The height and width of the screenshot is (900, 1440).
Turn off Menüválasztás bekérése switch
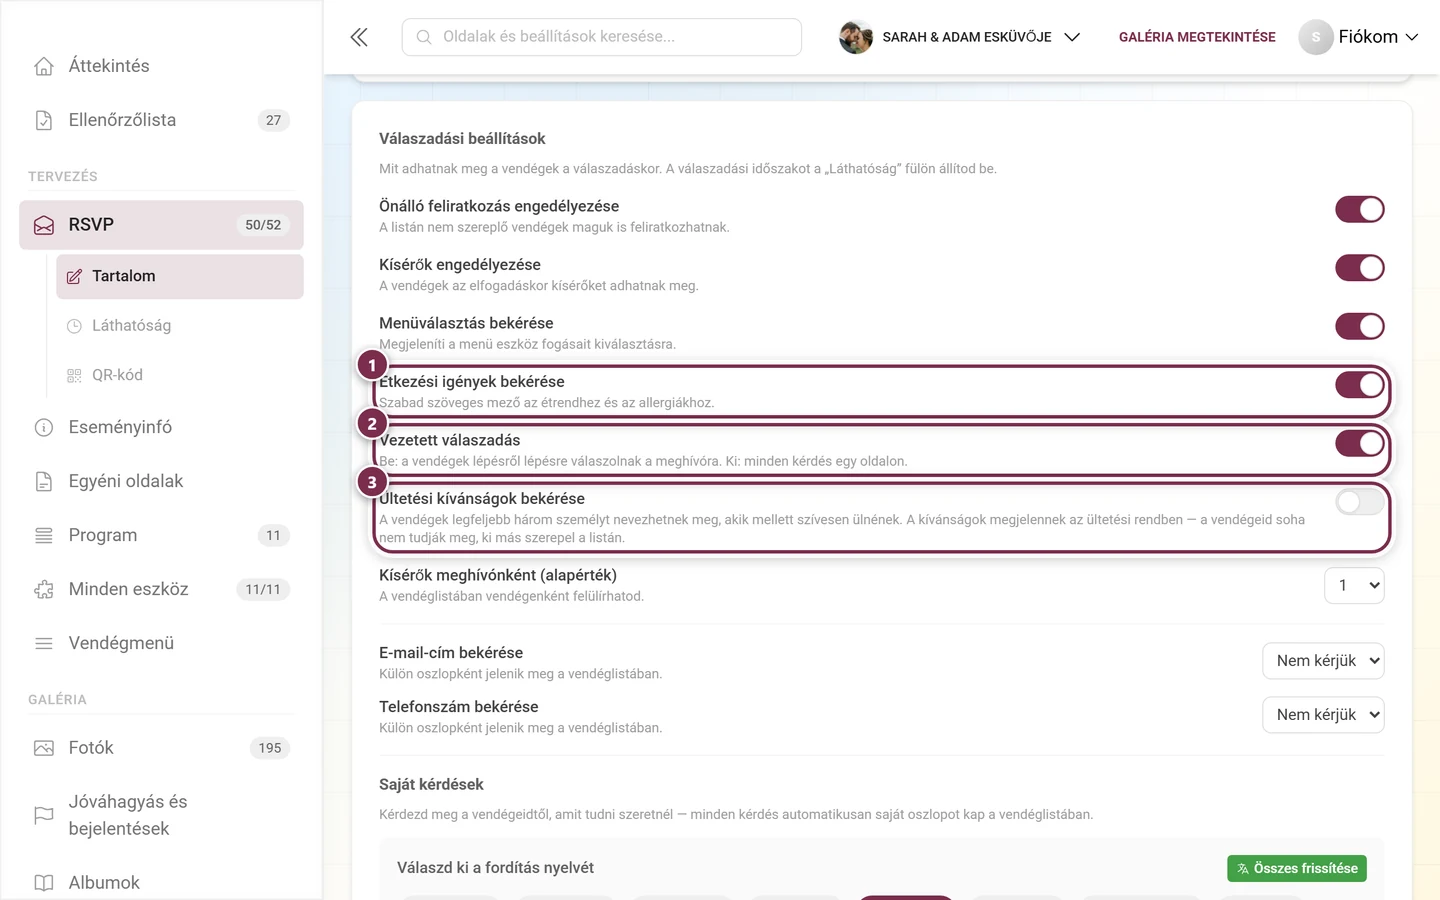[1360, 326]
